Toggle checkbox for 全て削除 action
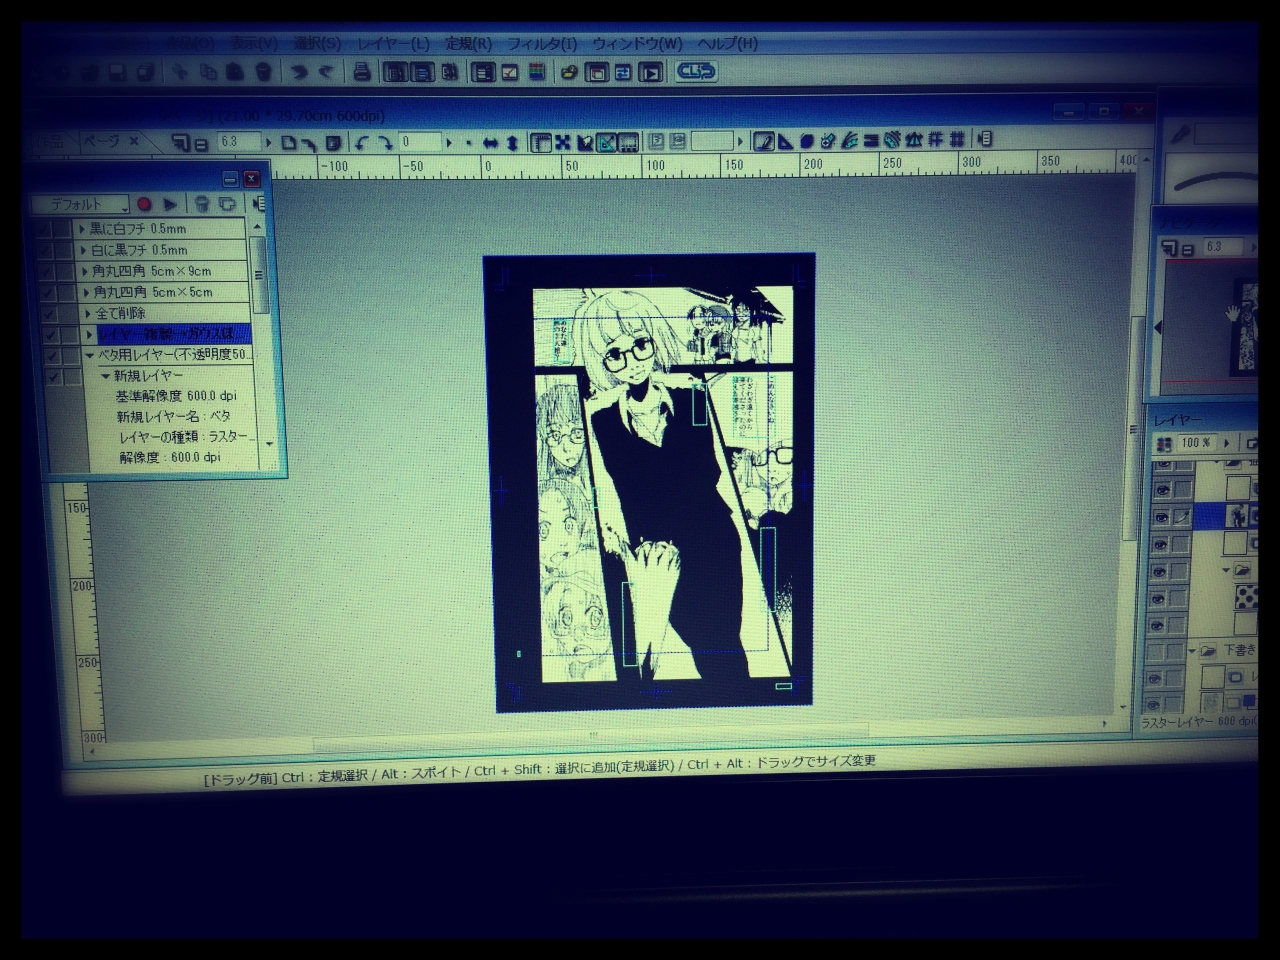1280x960 pixels. tap(49, 313)
